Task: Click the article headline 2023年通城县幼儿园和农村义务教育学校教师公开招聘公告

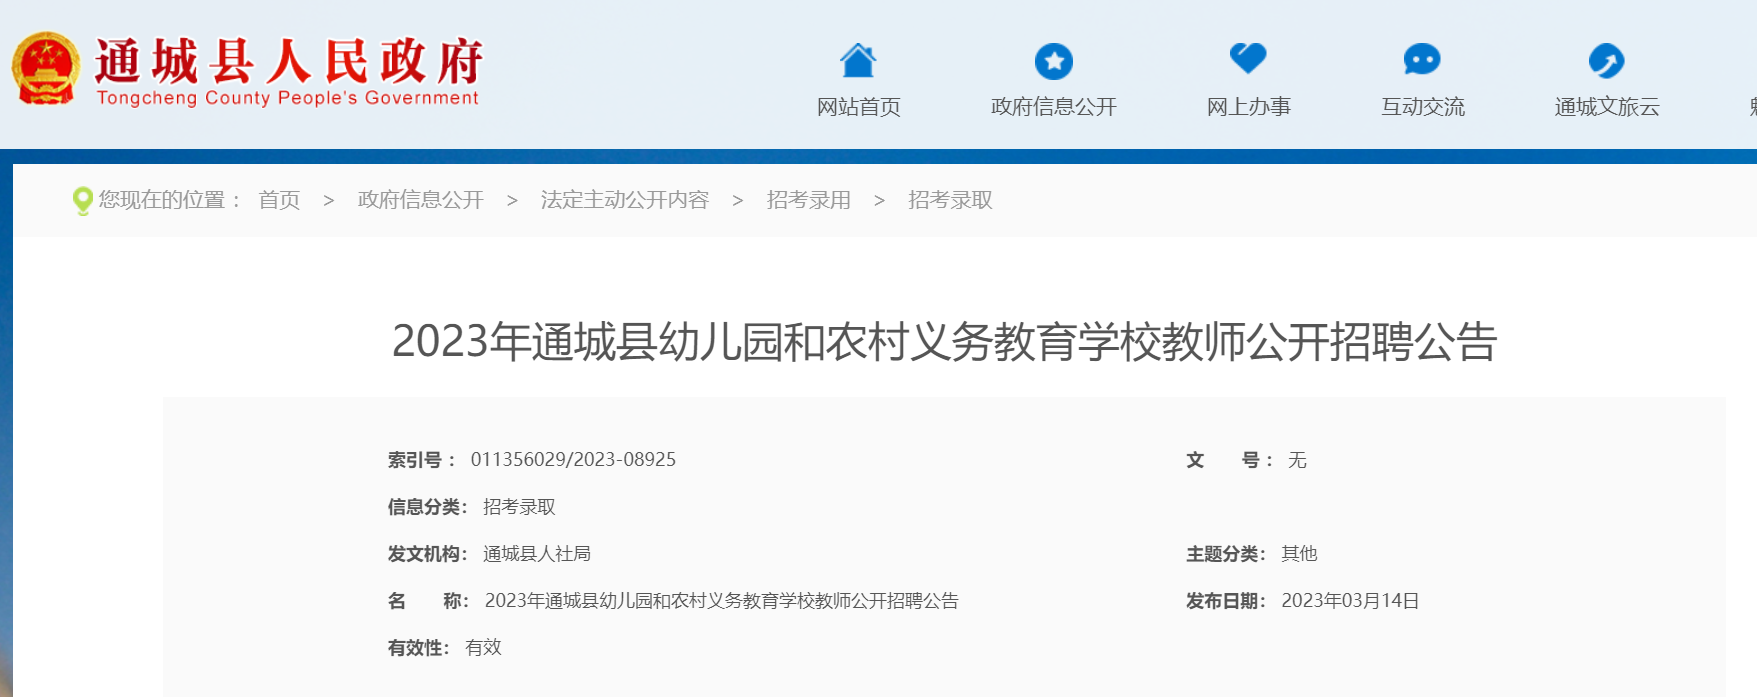Action: tap(944, 342)
